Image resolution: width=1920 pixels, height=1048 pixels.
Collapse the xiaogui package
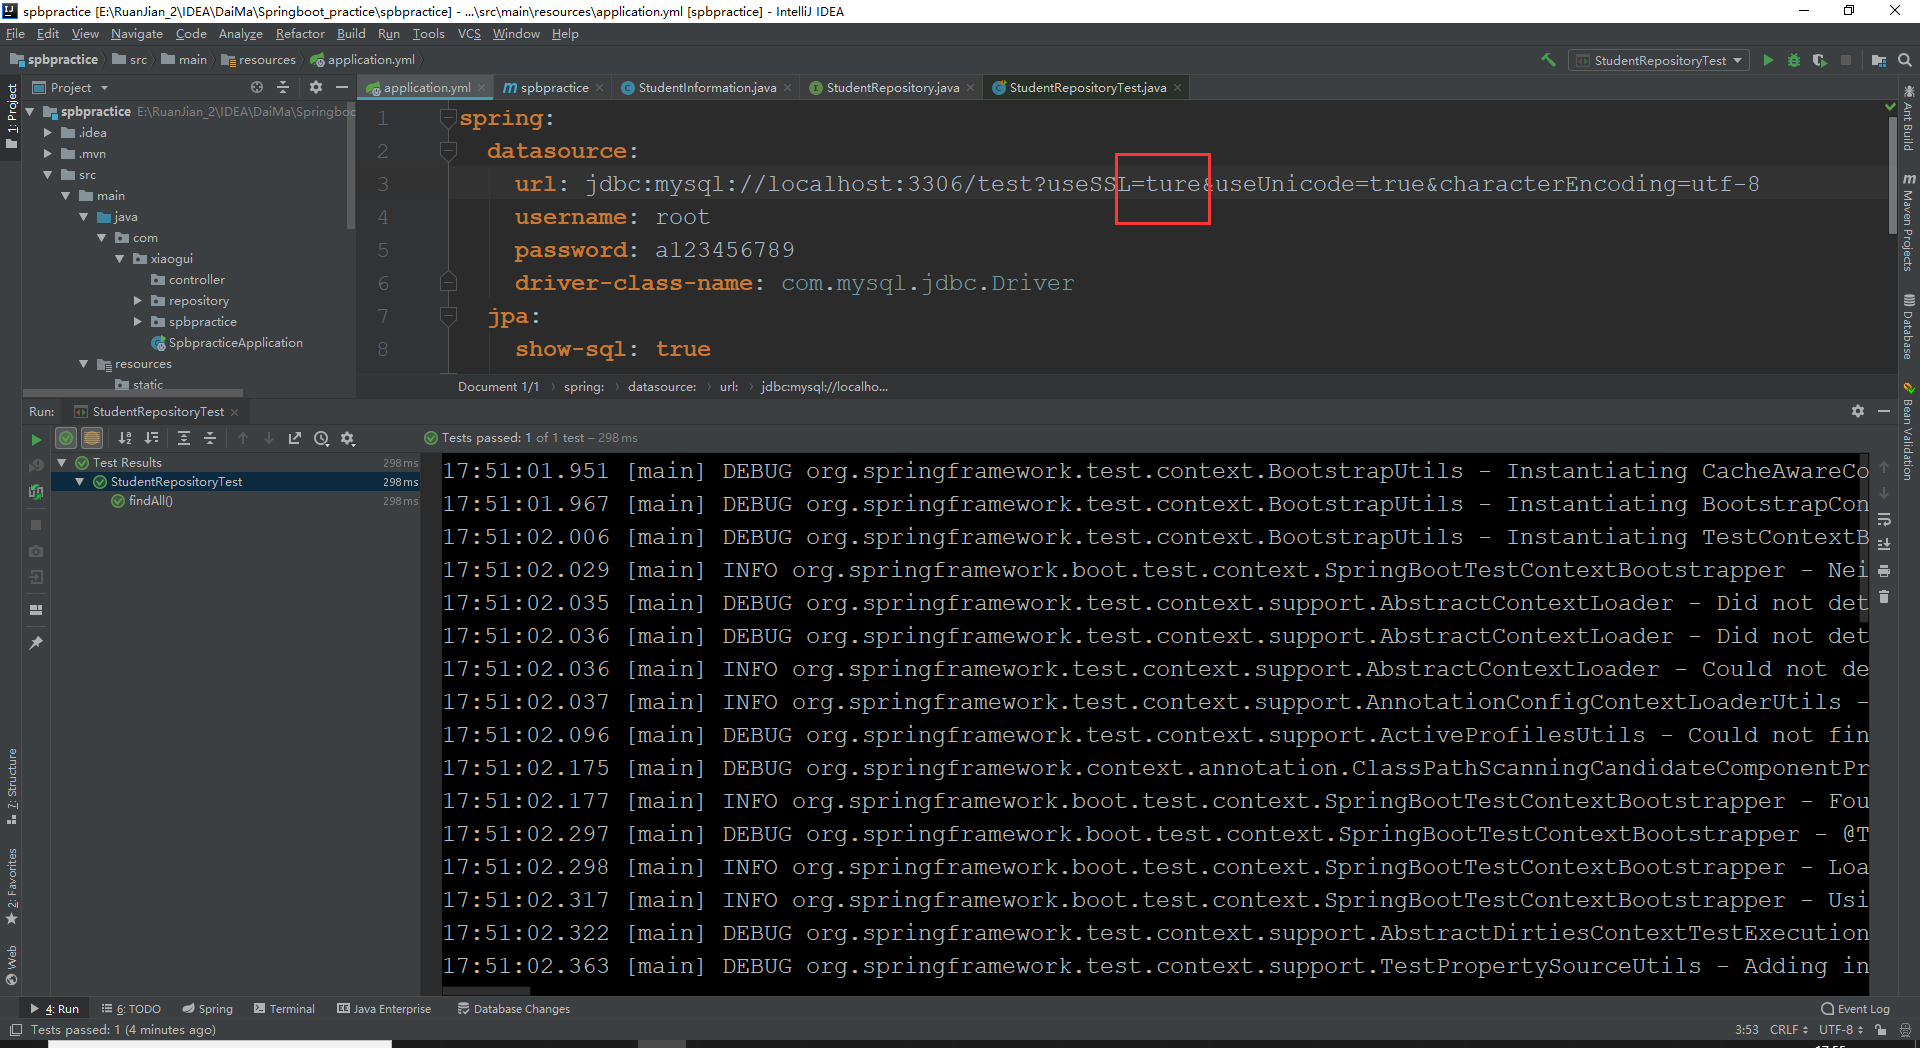pos(120,259)
